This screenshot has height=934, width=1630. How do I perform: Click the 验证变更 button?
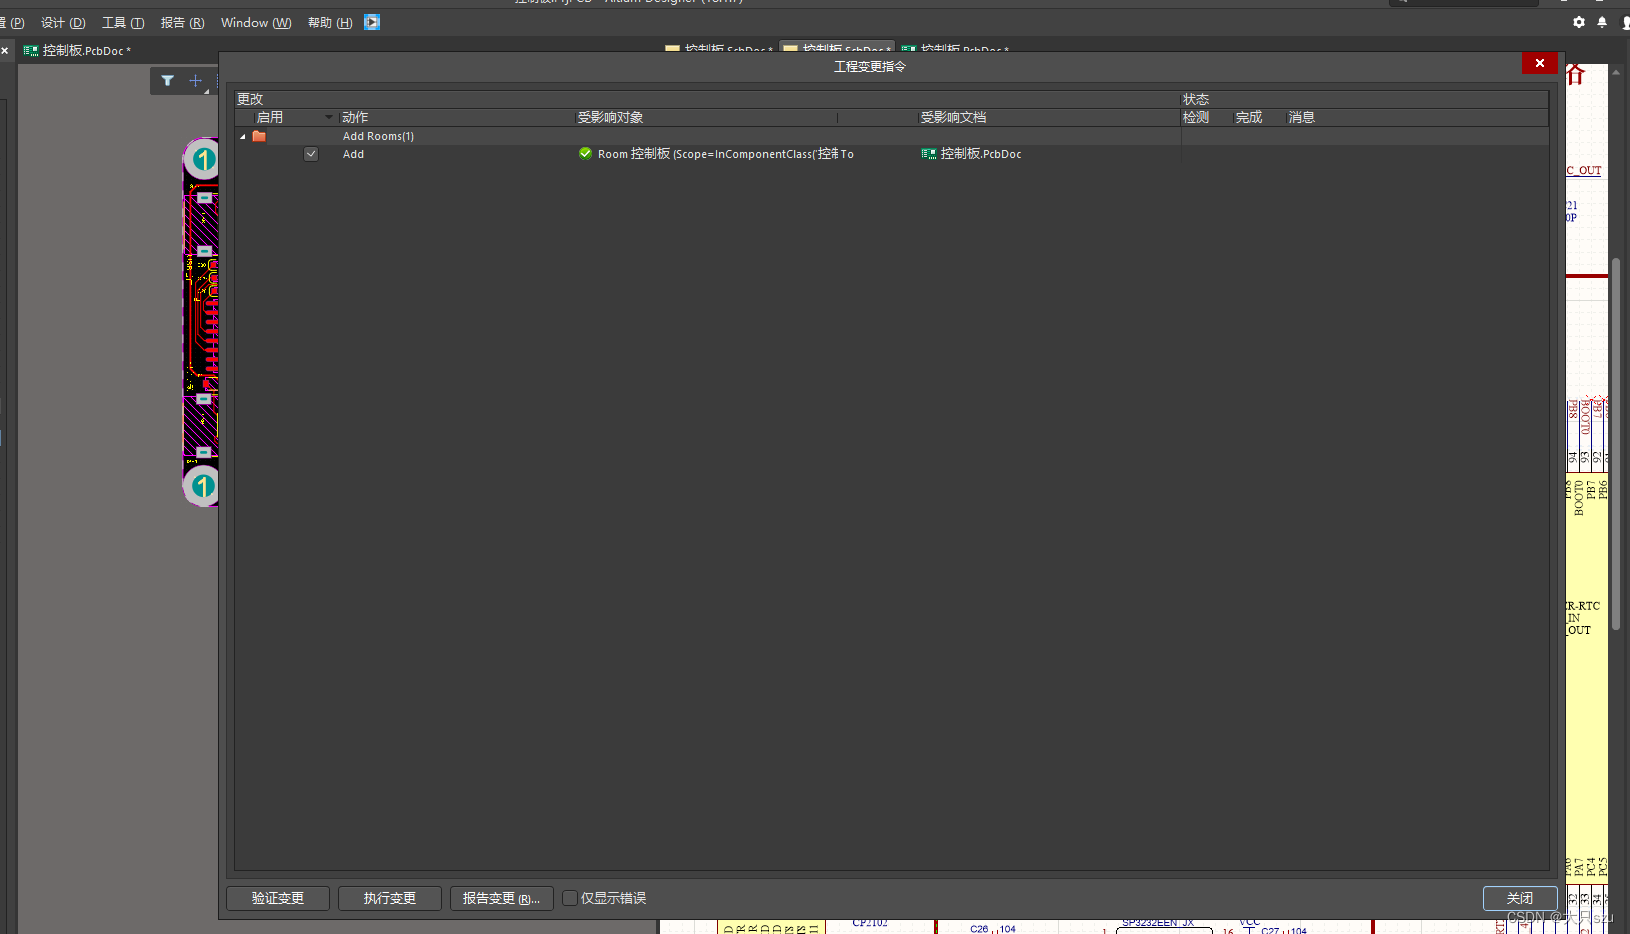pos(278,898)
